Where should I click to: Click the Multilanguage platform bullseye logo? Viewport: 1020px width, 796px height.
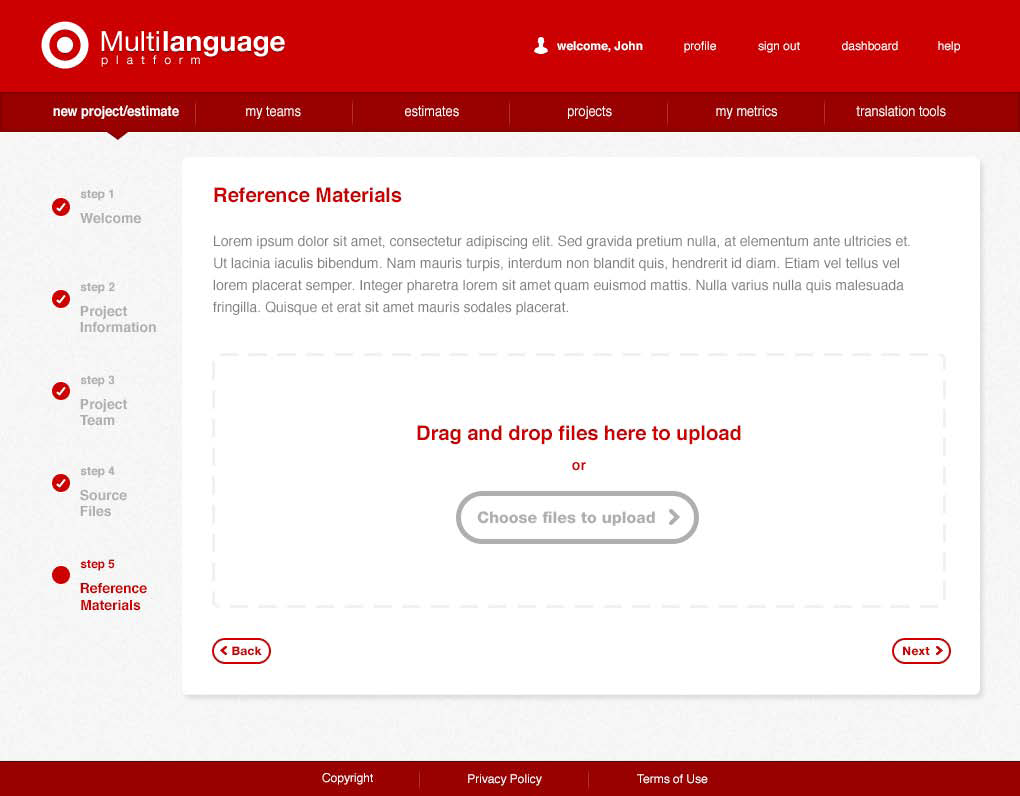tap(64, 45)
